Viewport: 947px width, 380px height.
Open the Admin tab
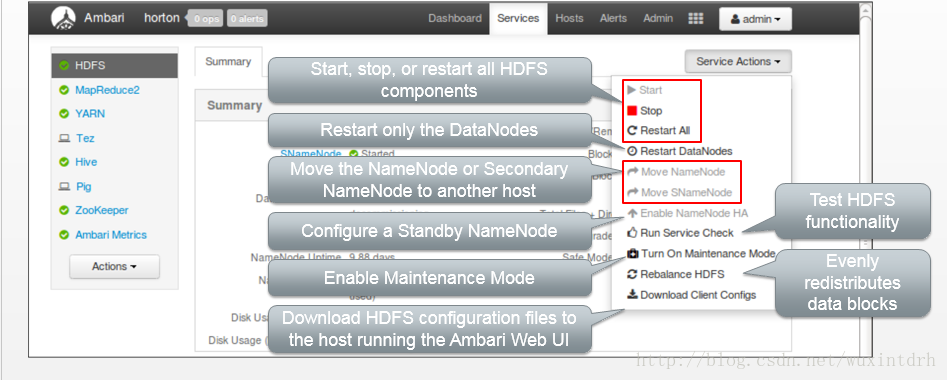(x=658, y=19)
